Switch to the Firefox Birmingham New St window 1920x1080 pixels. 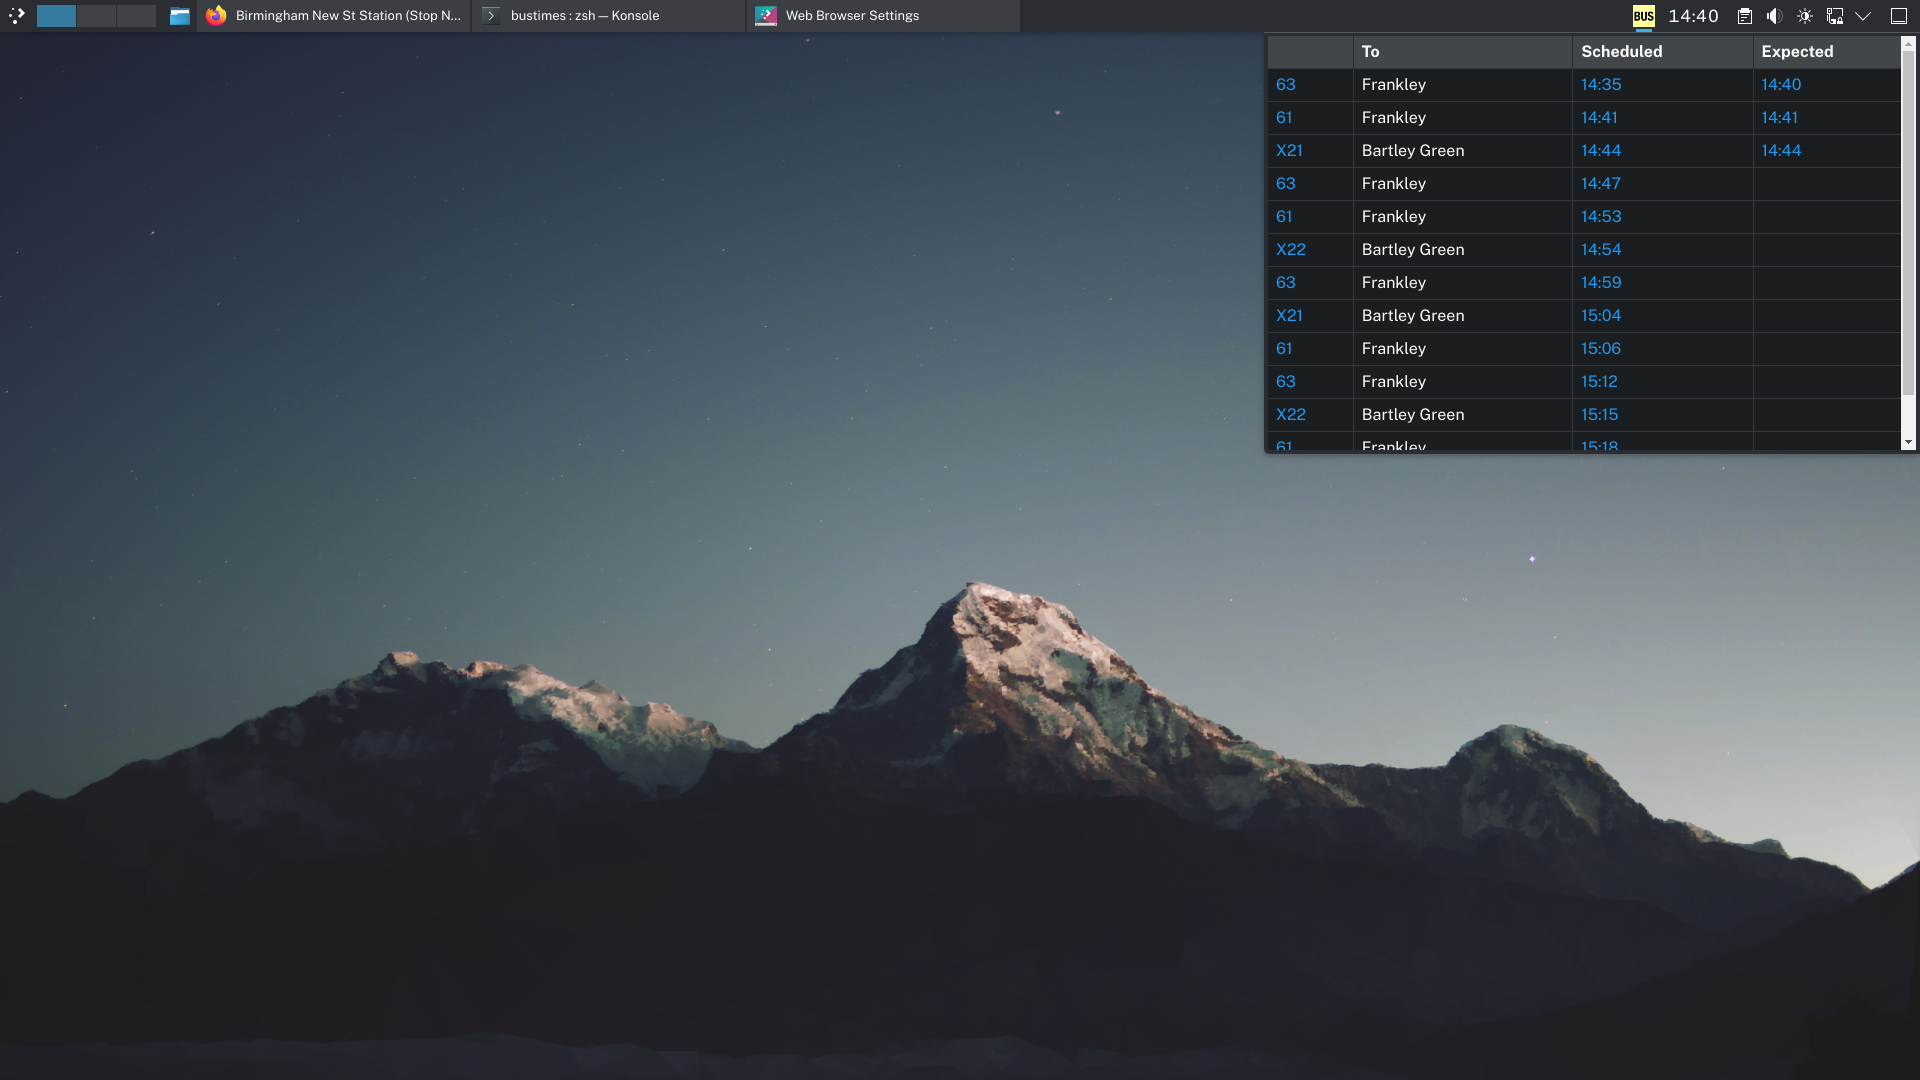coord(334,16)
